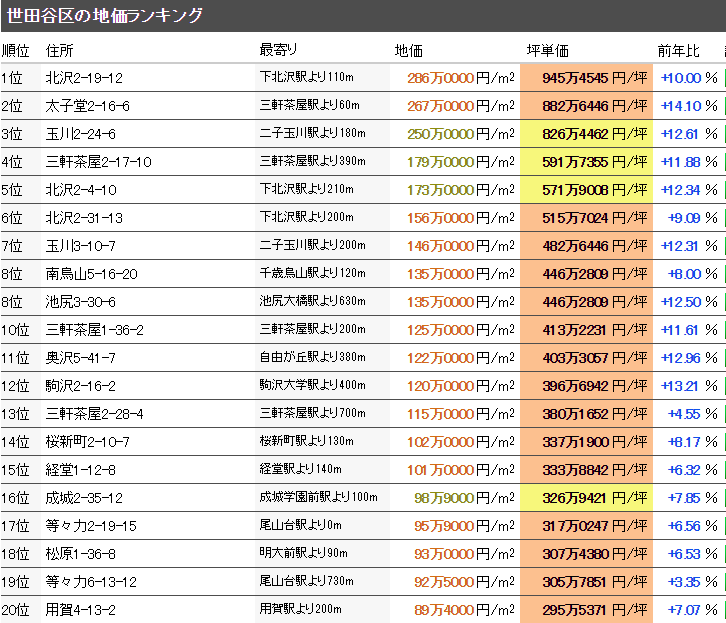Open the 三軒茶屋2-17-10 address link
The height and width of the screenshot is (623, 726).
pyautogui.click(x=98, y=162)
